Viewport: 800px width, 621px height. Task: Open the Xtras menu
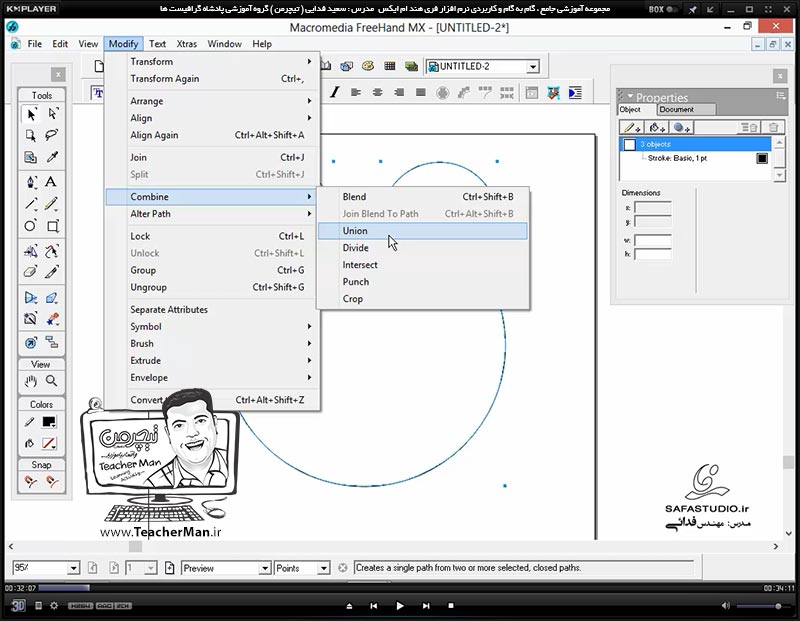point(186,44)
